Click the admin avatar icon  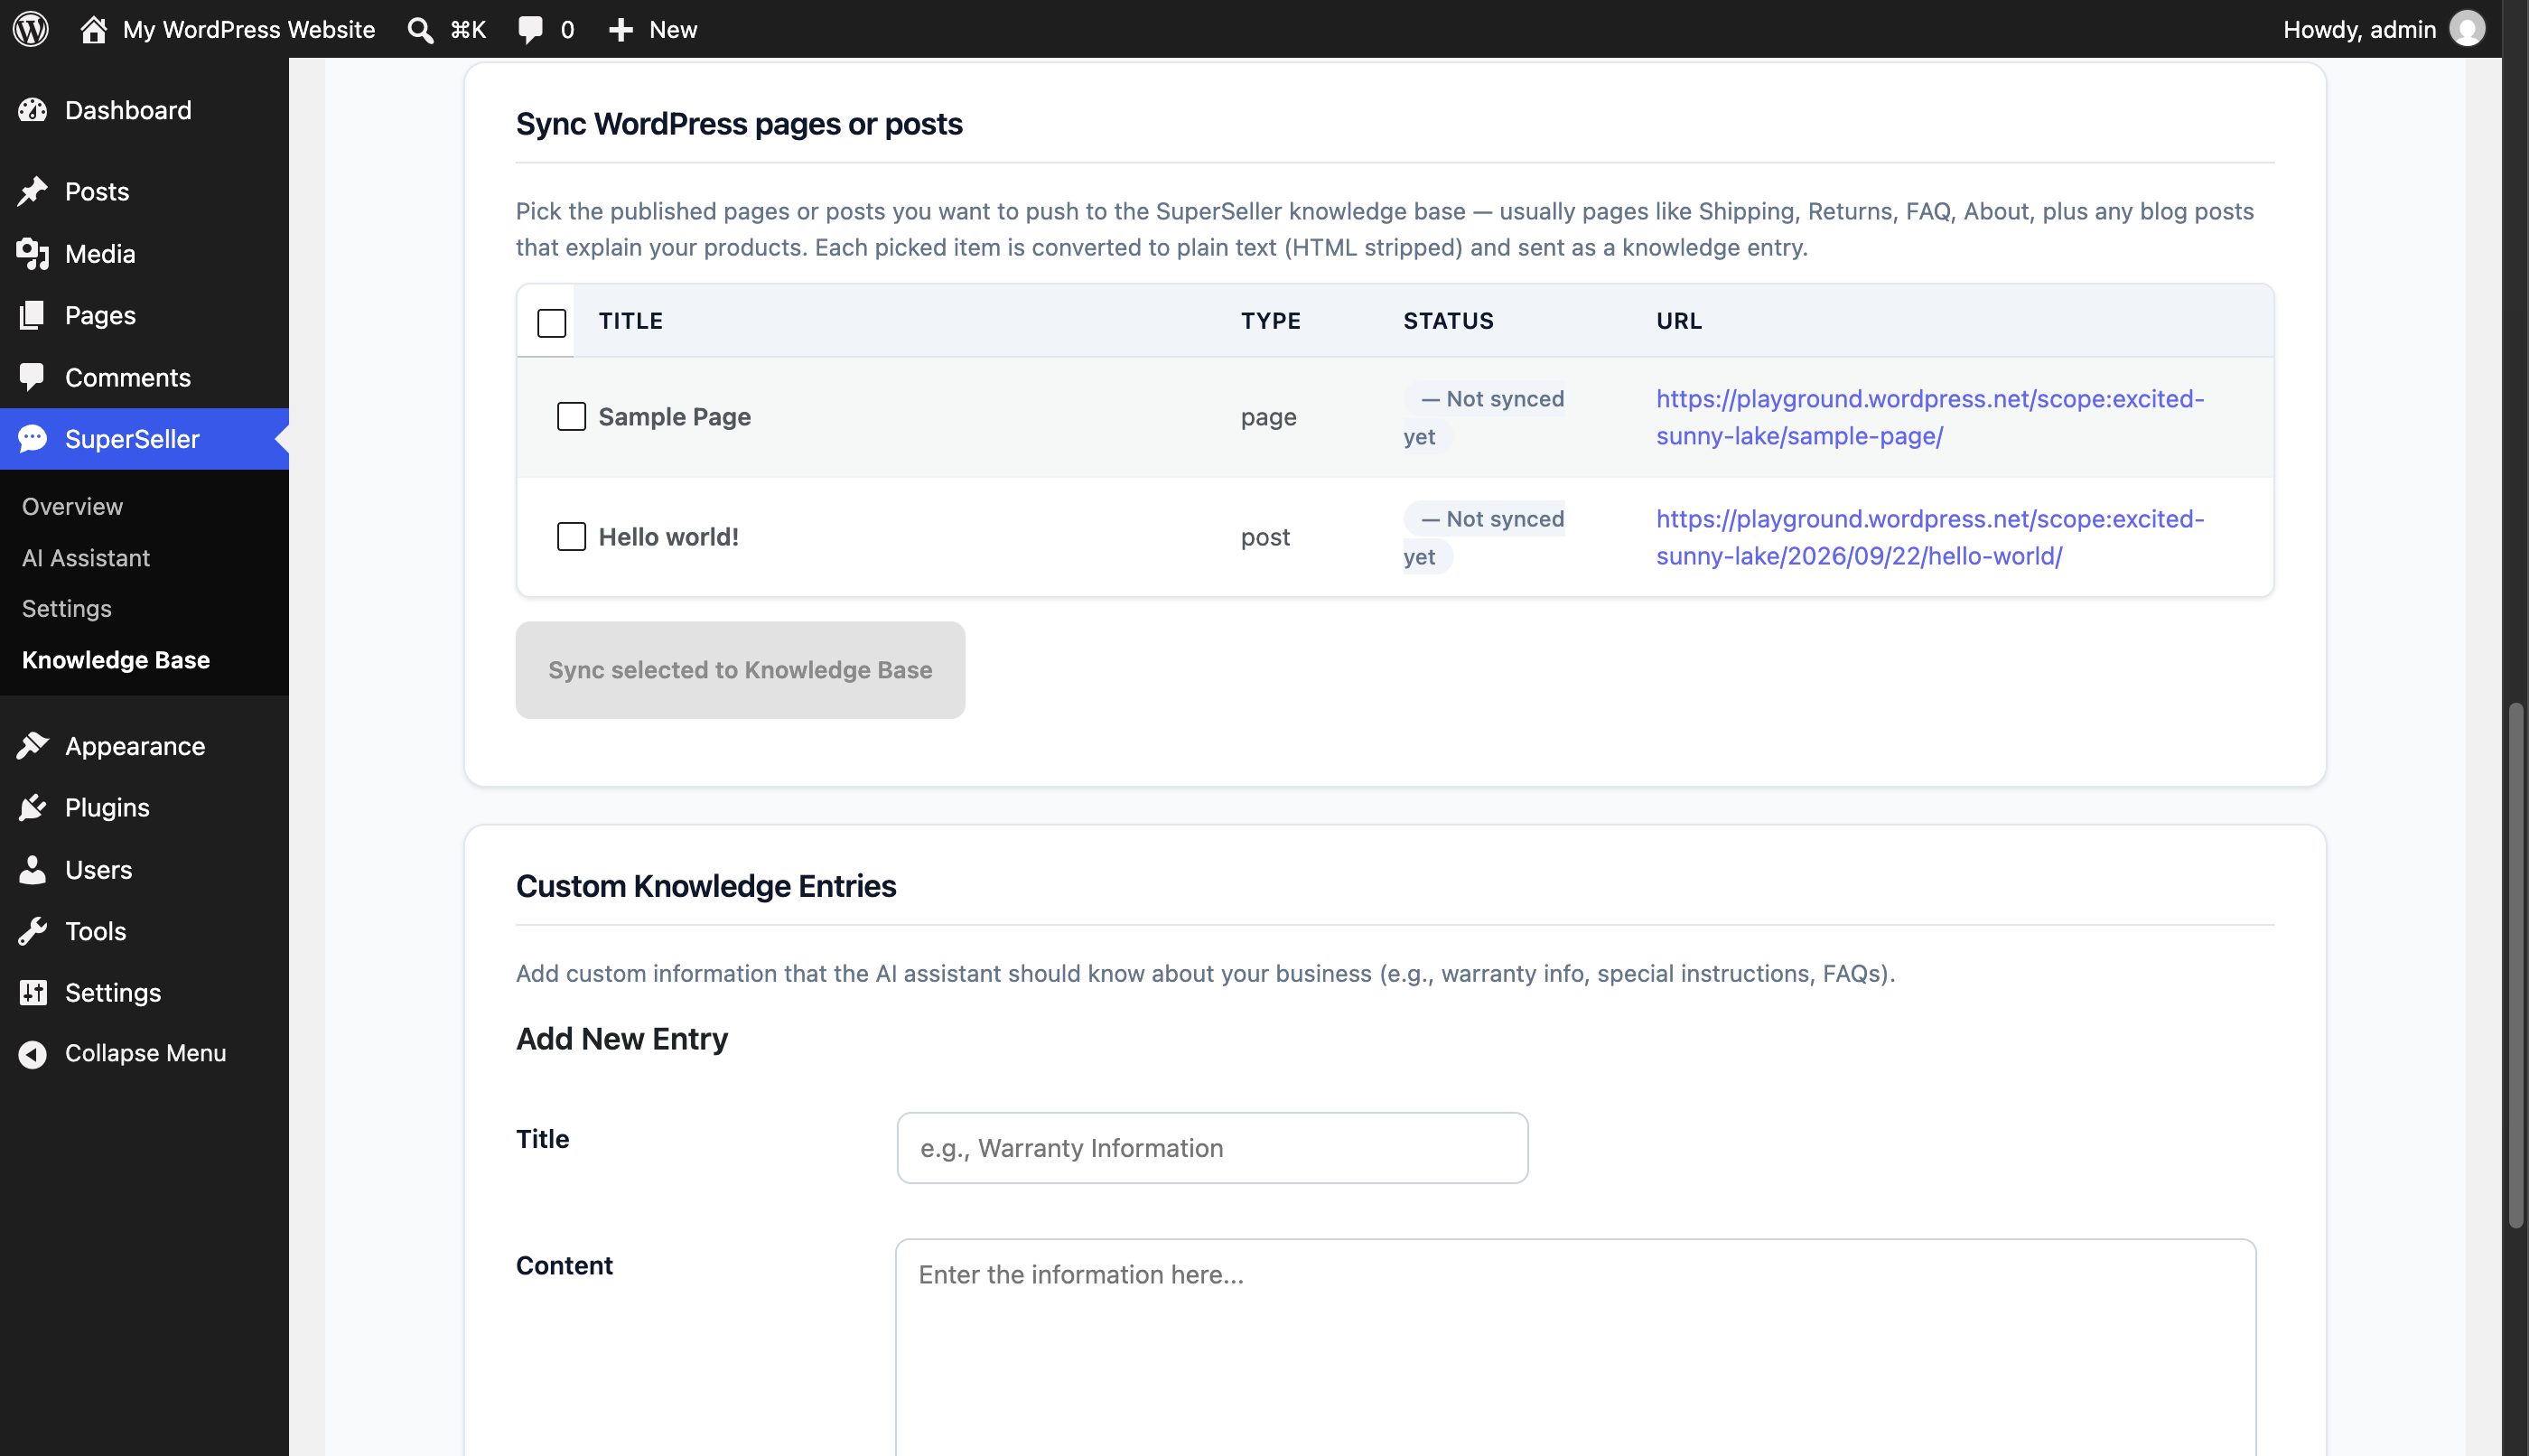pos(2467,29)
